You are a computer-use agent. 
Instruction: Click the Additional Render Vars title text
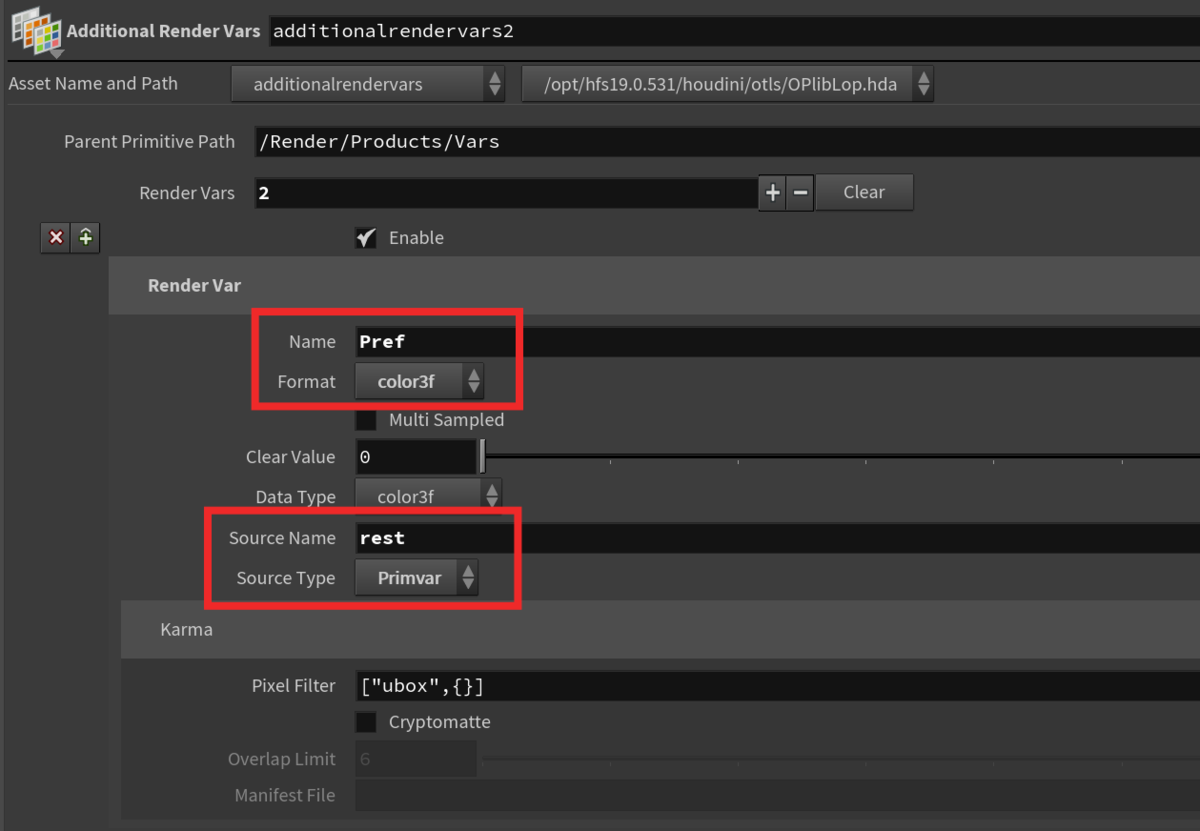point(164,31)
